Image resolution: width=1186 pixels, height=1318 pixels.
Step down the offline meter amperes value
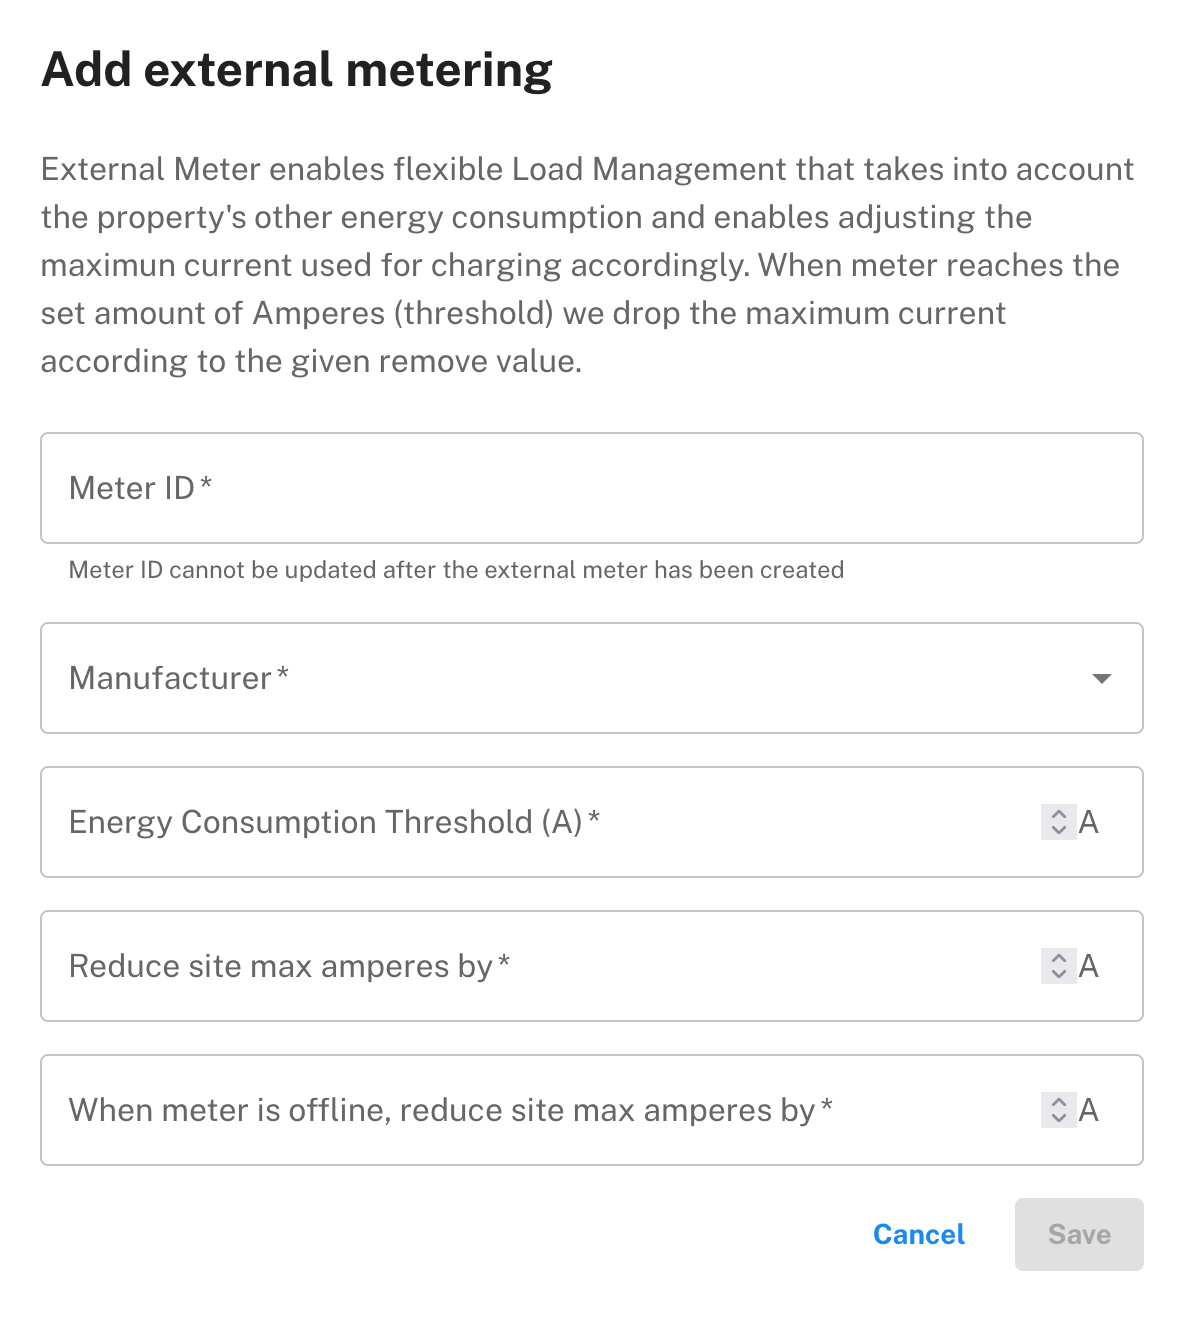coord(1058,1118)
